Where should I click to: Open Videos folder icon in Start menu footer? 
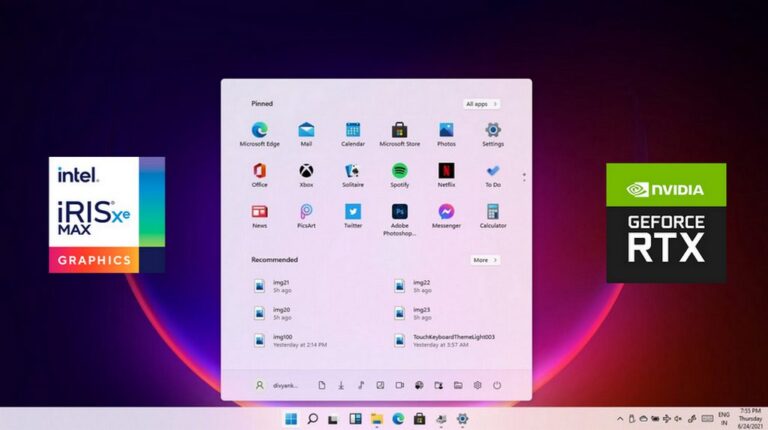click(x=400, y=385)
